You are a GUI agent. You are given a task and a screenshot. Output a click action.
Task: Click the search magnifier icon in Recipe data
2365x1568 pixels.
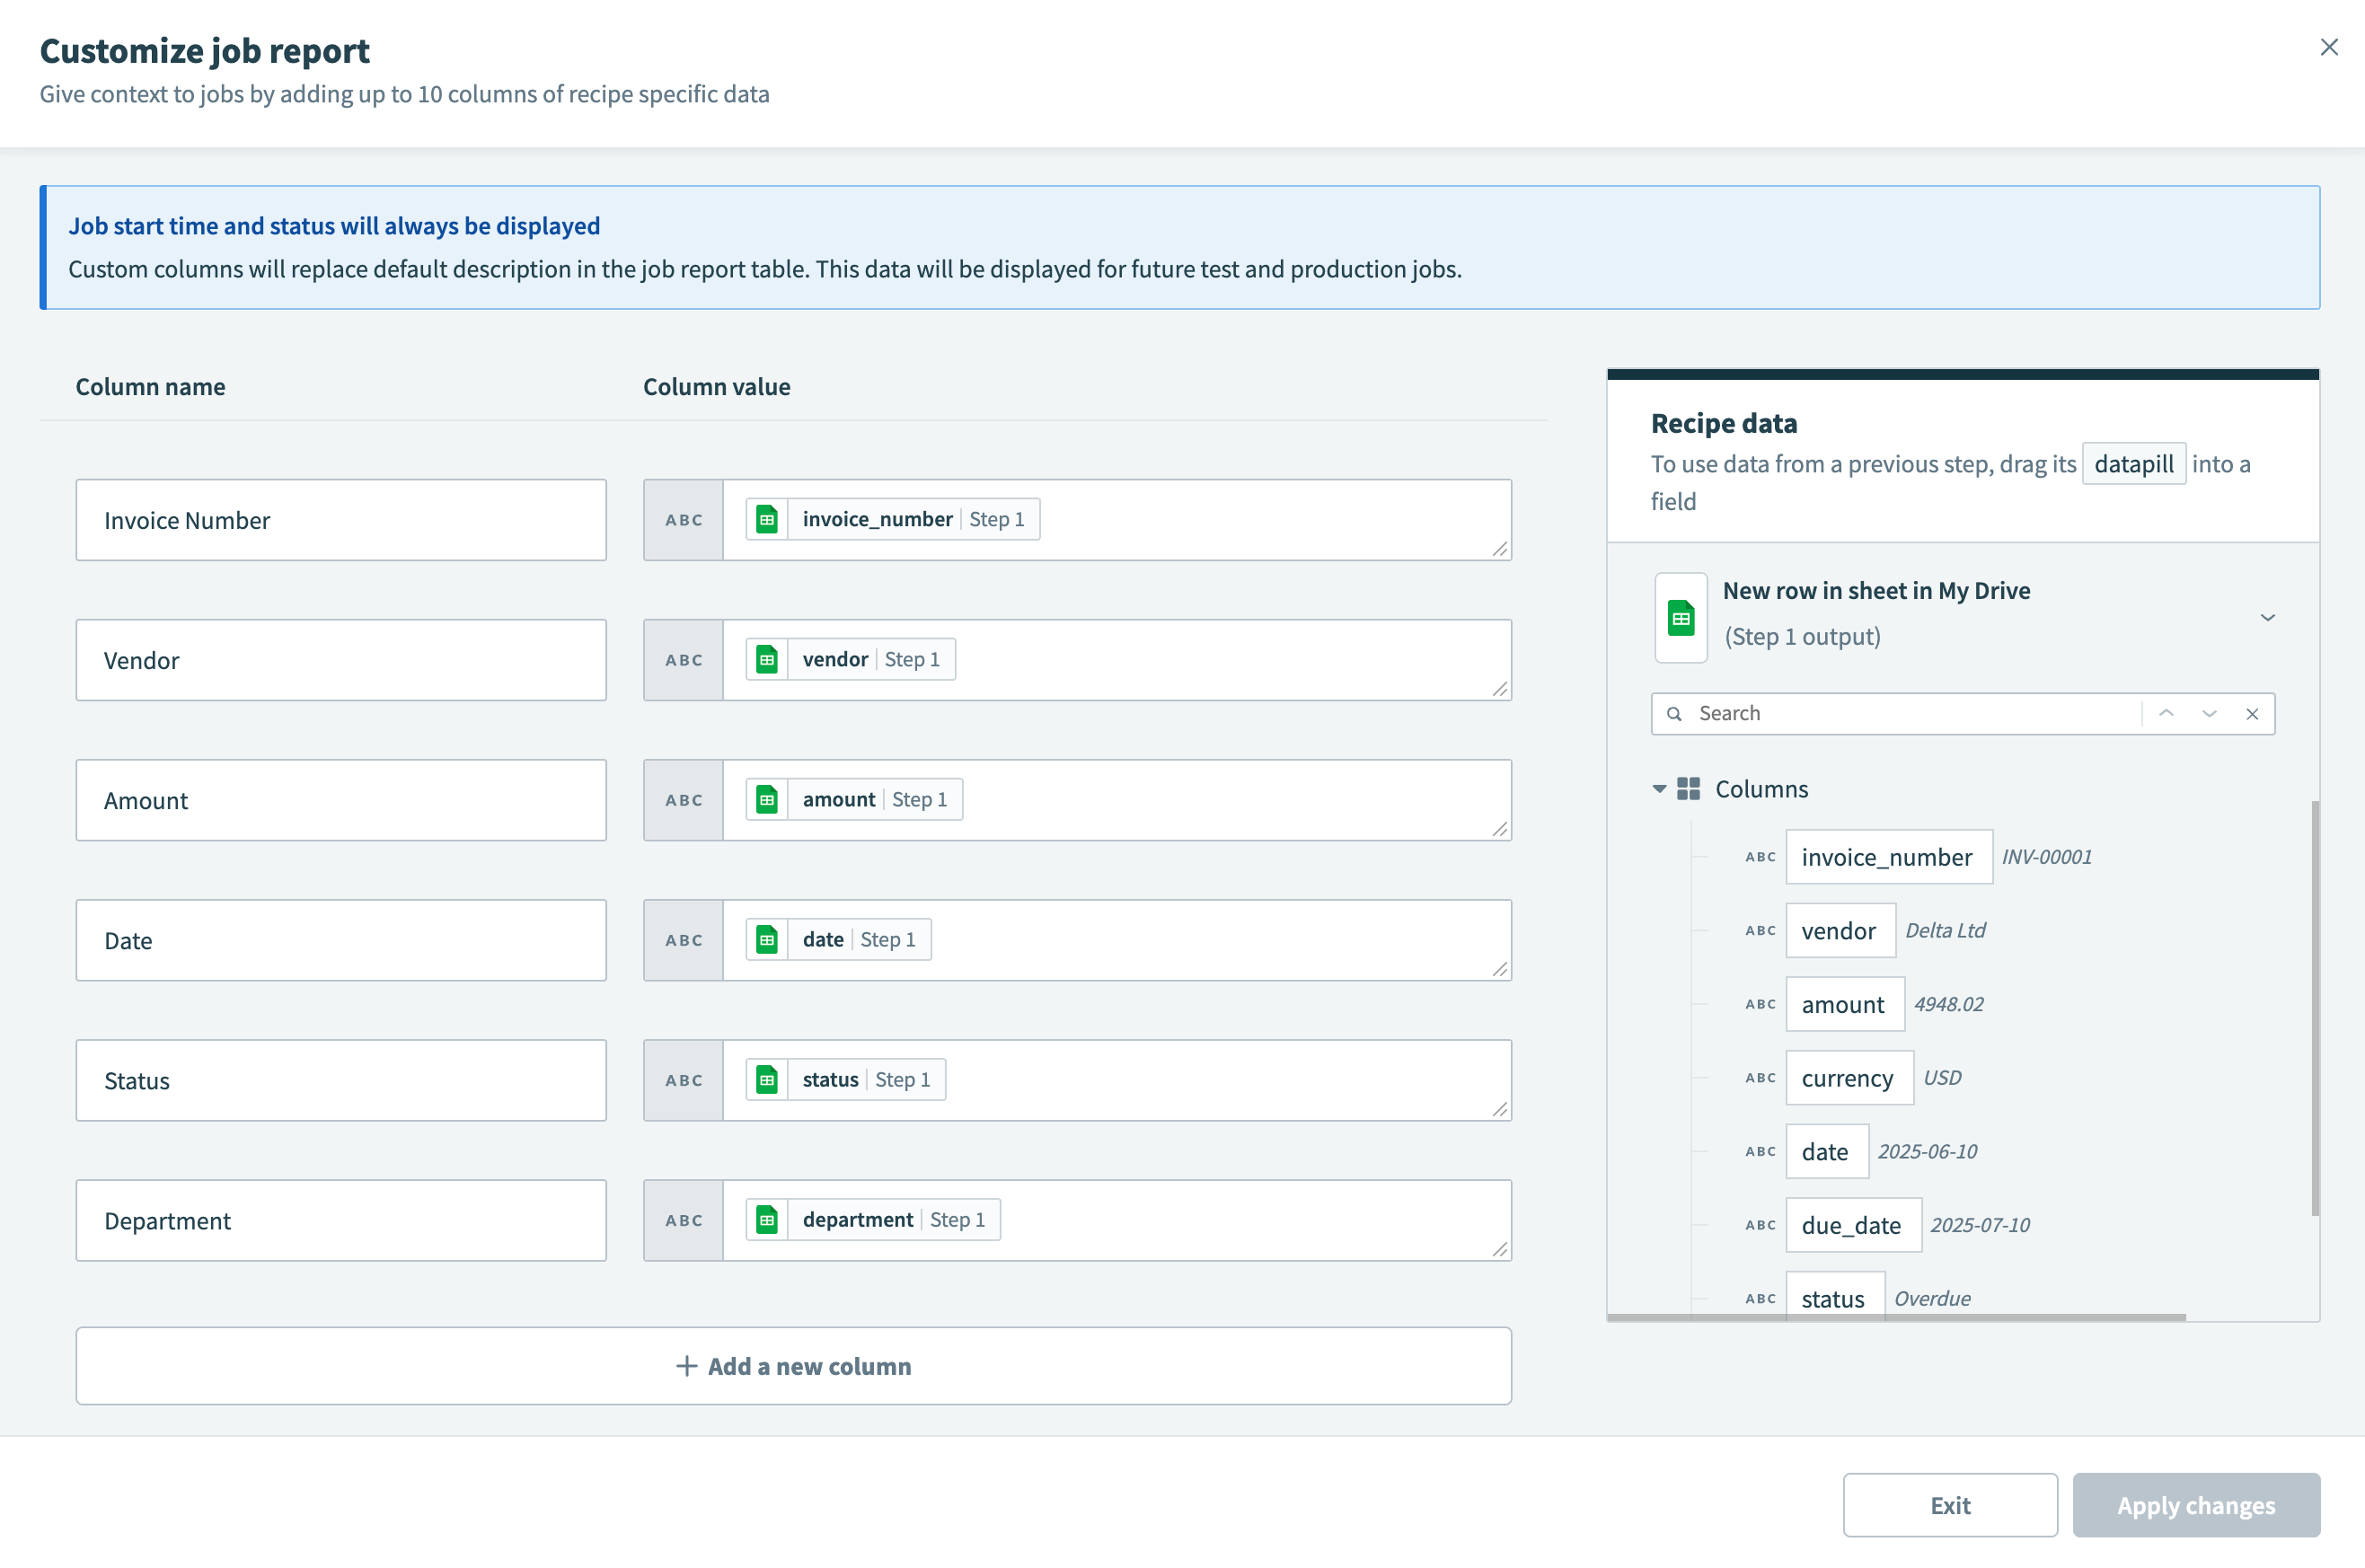tap(1675, 713)
